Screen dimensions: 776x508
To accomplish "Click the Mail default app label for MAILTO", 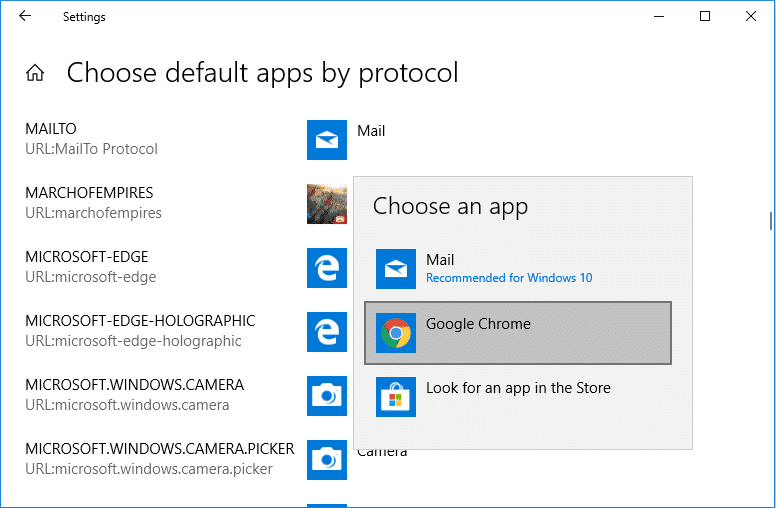I will pos(371,131).
